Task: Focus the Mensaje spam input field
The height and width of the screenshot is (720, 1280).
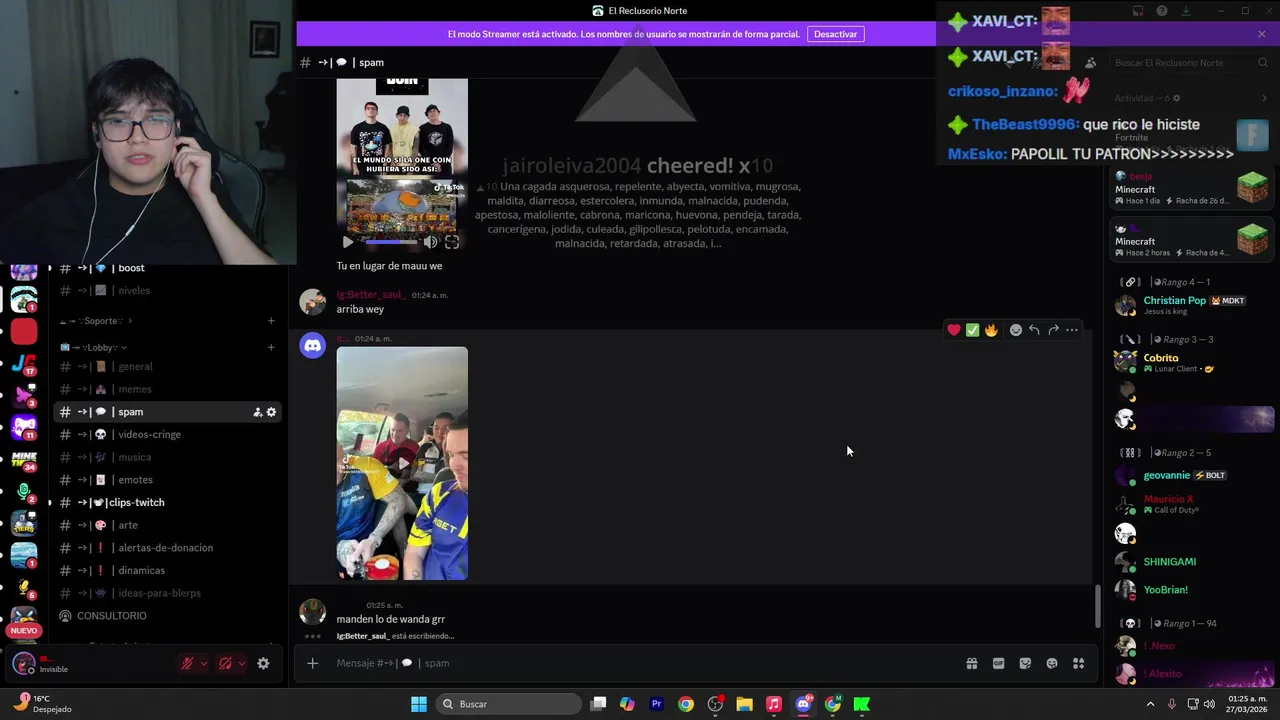Action: 640,663
